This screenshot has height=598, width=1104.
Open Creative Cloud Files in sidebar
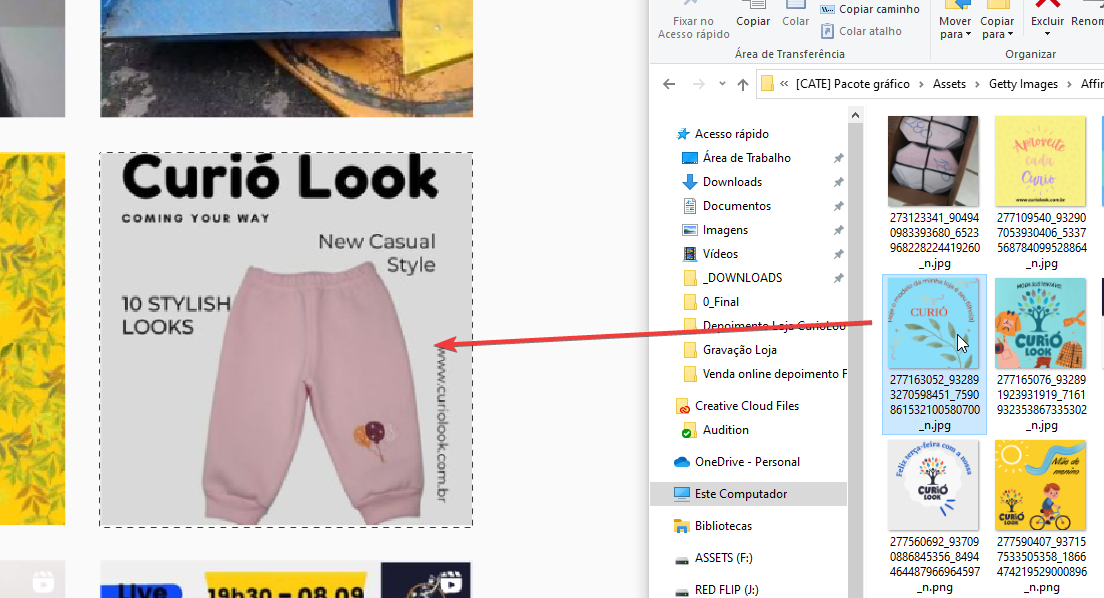point(747,406)
